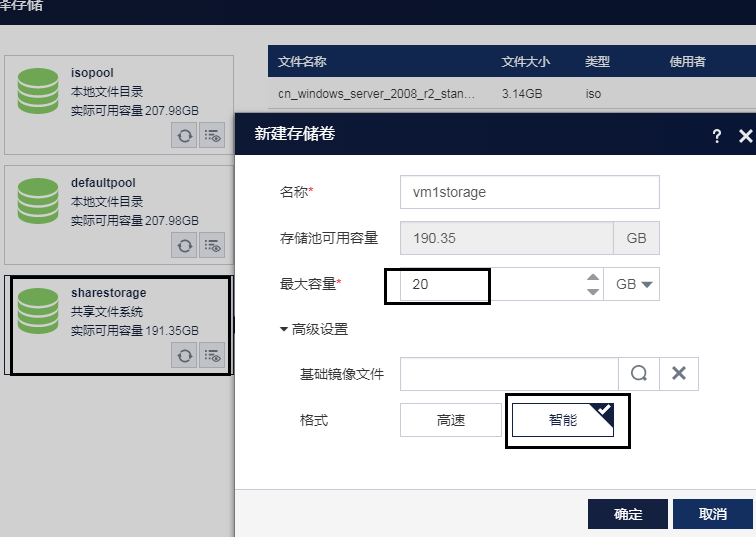The width and height of the screenshot is (756, 537).
Task: Sort by 使用者 column header
Action: [688, 62]
